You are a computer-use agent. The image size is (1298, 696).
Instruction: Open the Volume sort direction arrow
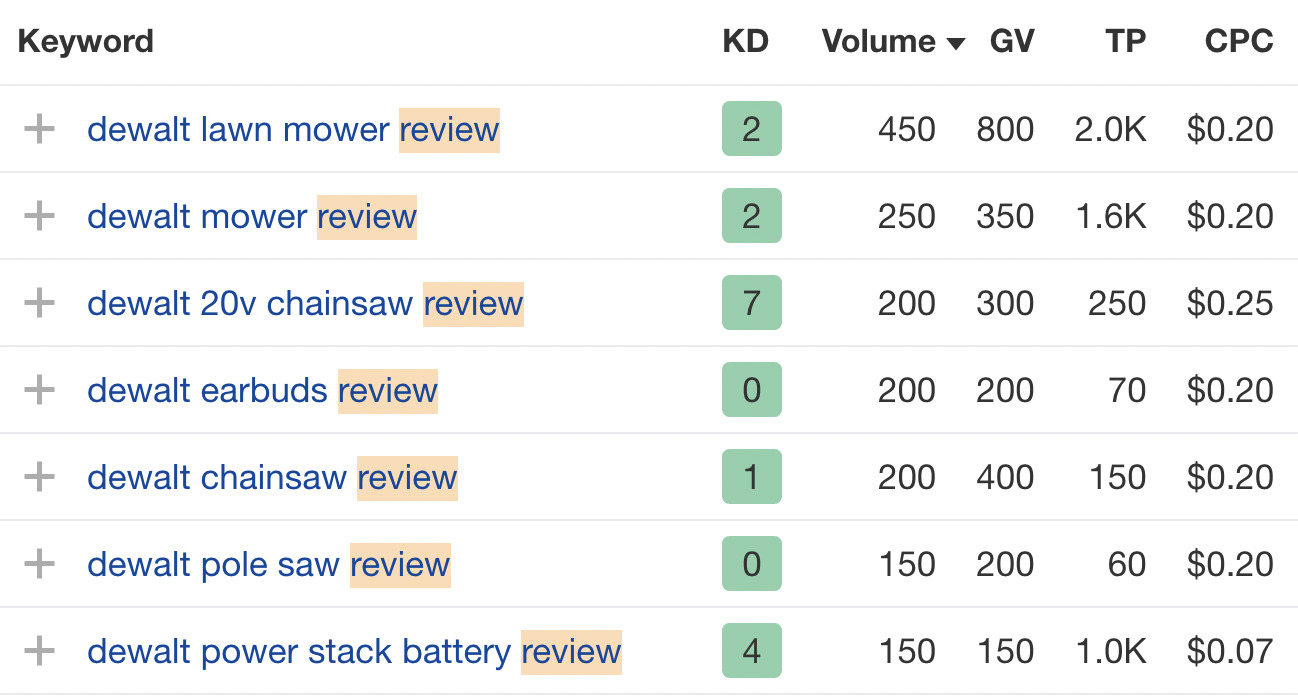[956, 42]
